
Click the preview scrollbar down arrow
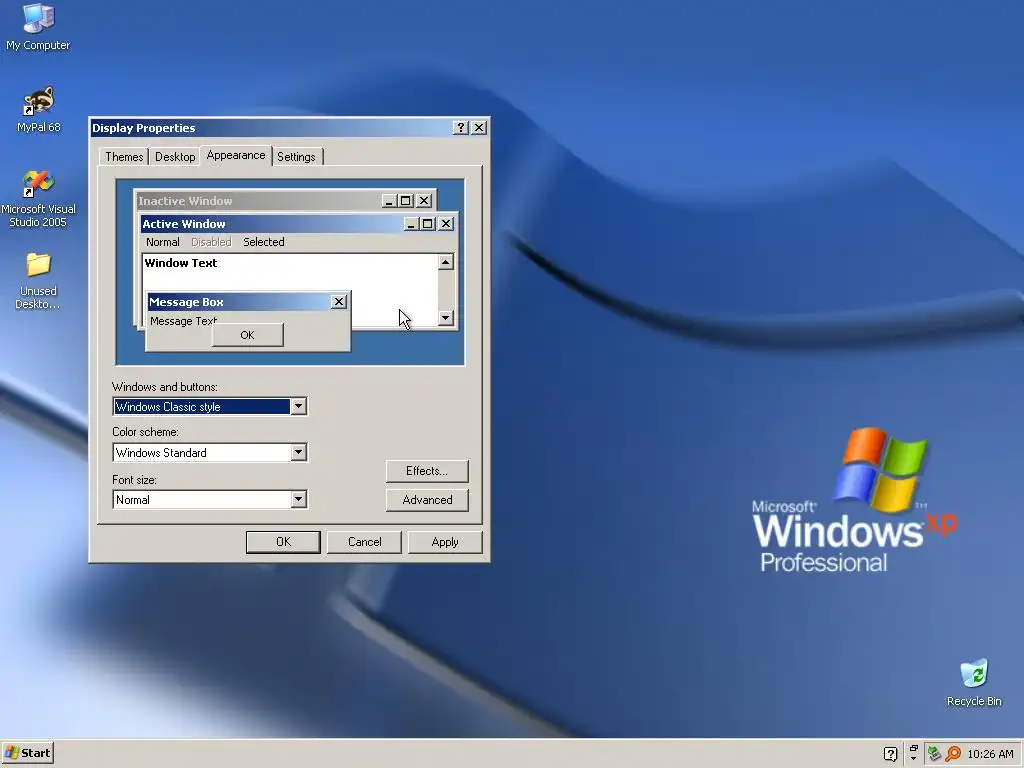[x=445, y=318]
